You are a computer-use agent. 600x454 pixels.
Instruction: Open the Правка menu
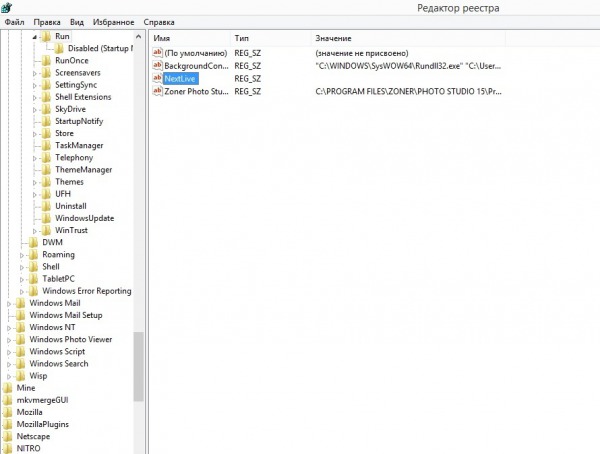coord(47,22)
